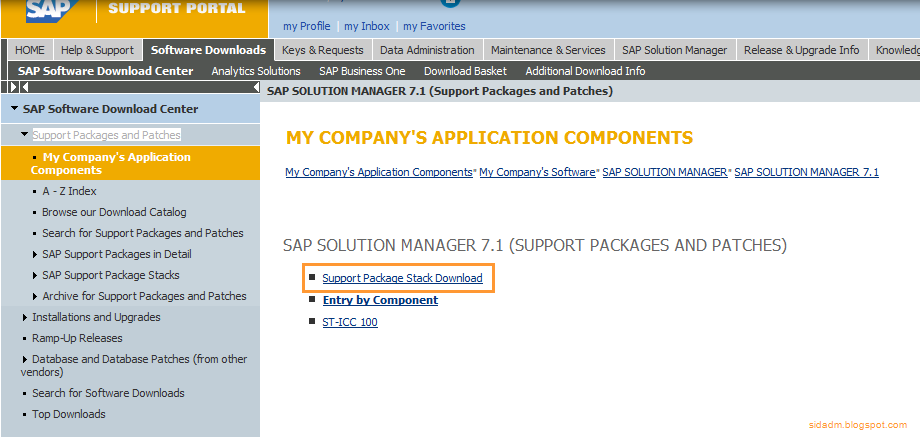Open the ST-ICC 100 link
Screen dimensions: 920x437
point(350,322)
